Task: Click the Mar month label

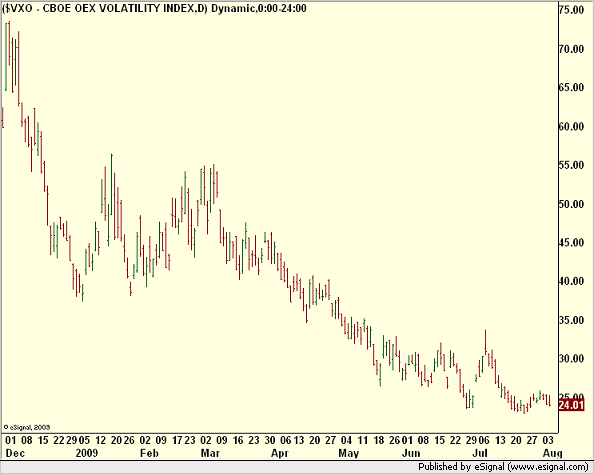Action: 210,453
